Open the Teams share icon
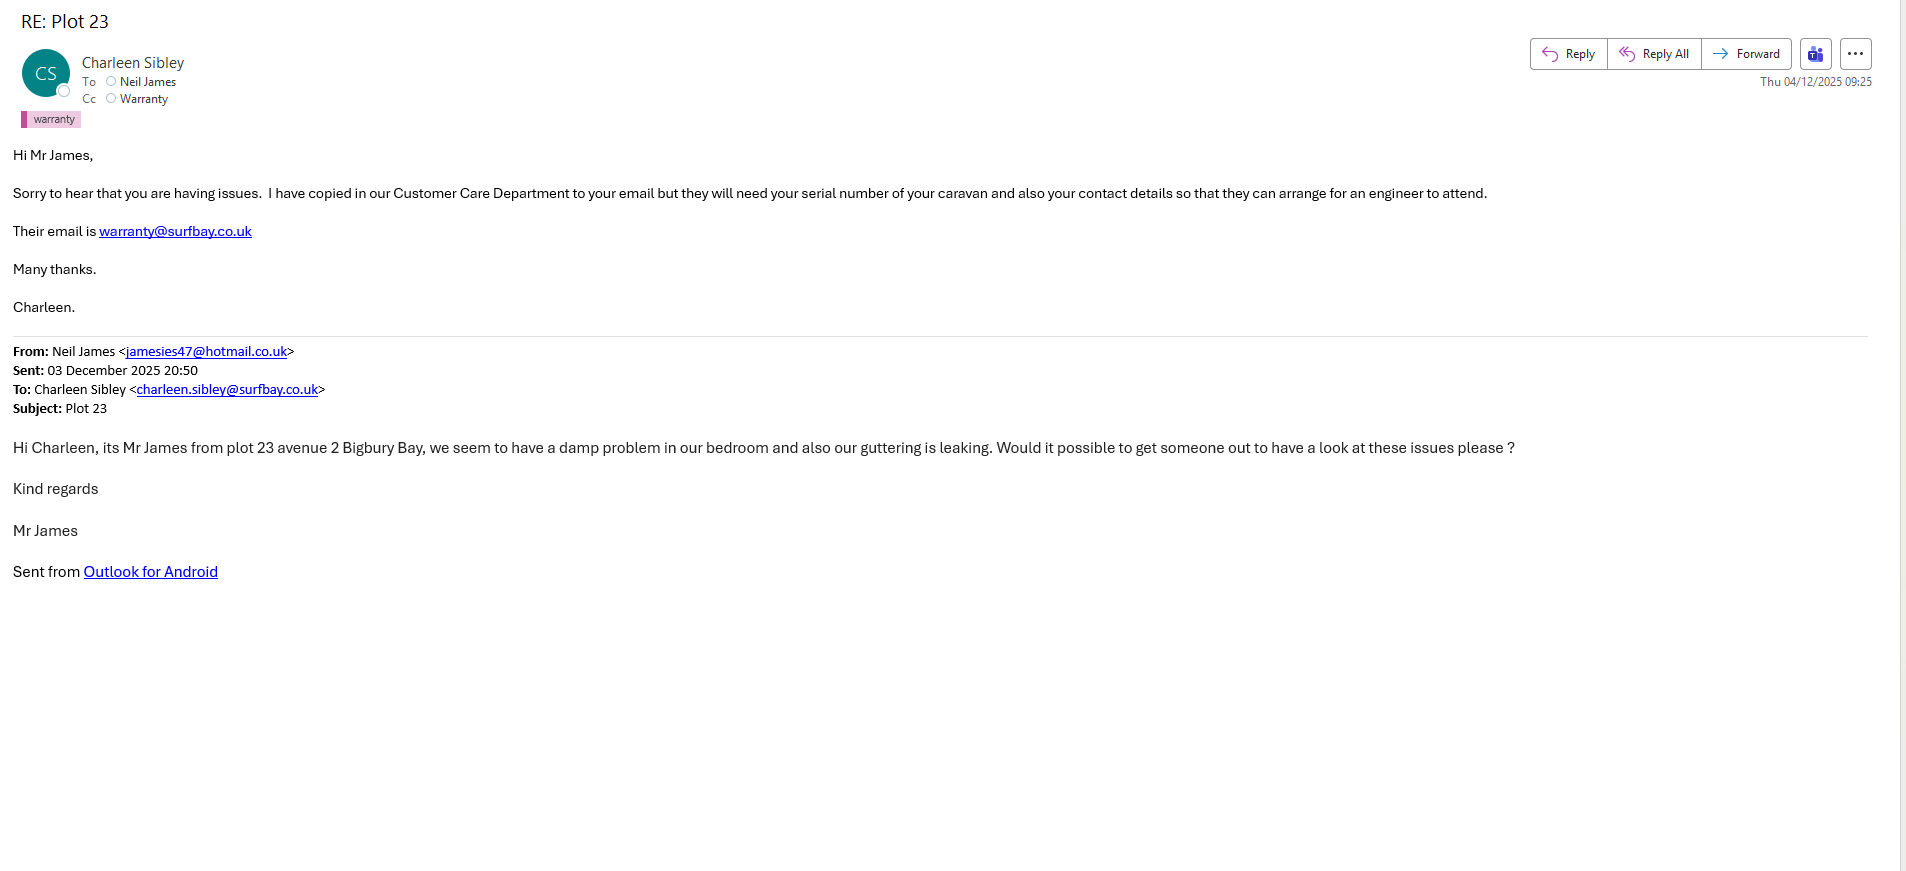The image size is (1906, 871). (x=1815, y=54)
